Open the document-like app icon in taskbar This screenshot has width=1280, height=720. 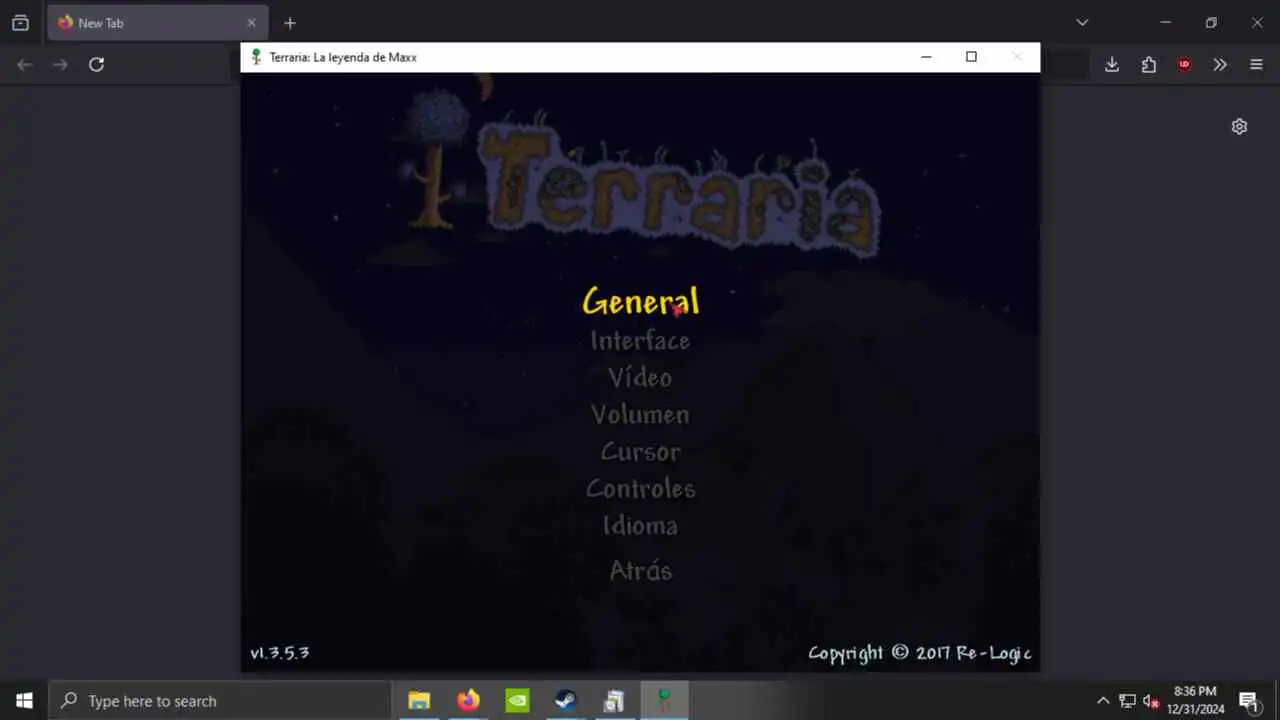pyautogui.click(x=614, y=700)
